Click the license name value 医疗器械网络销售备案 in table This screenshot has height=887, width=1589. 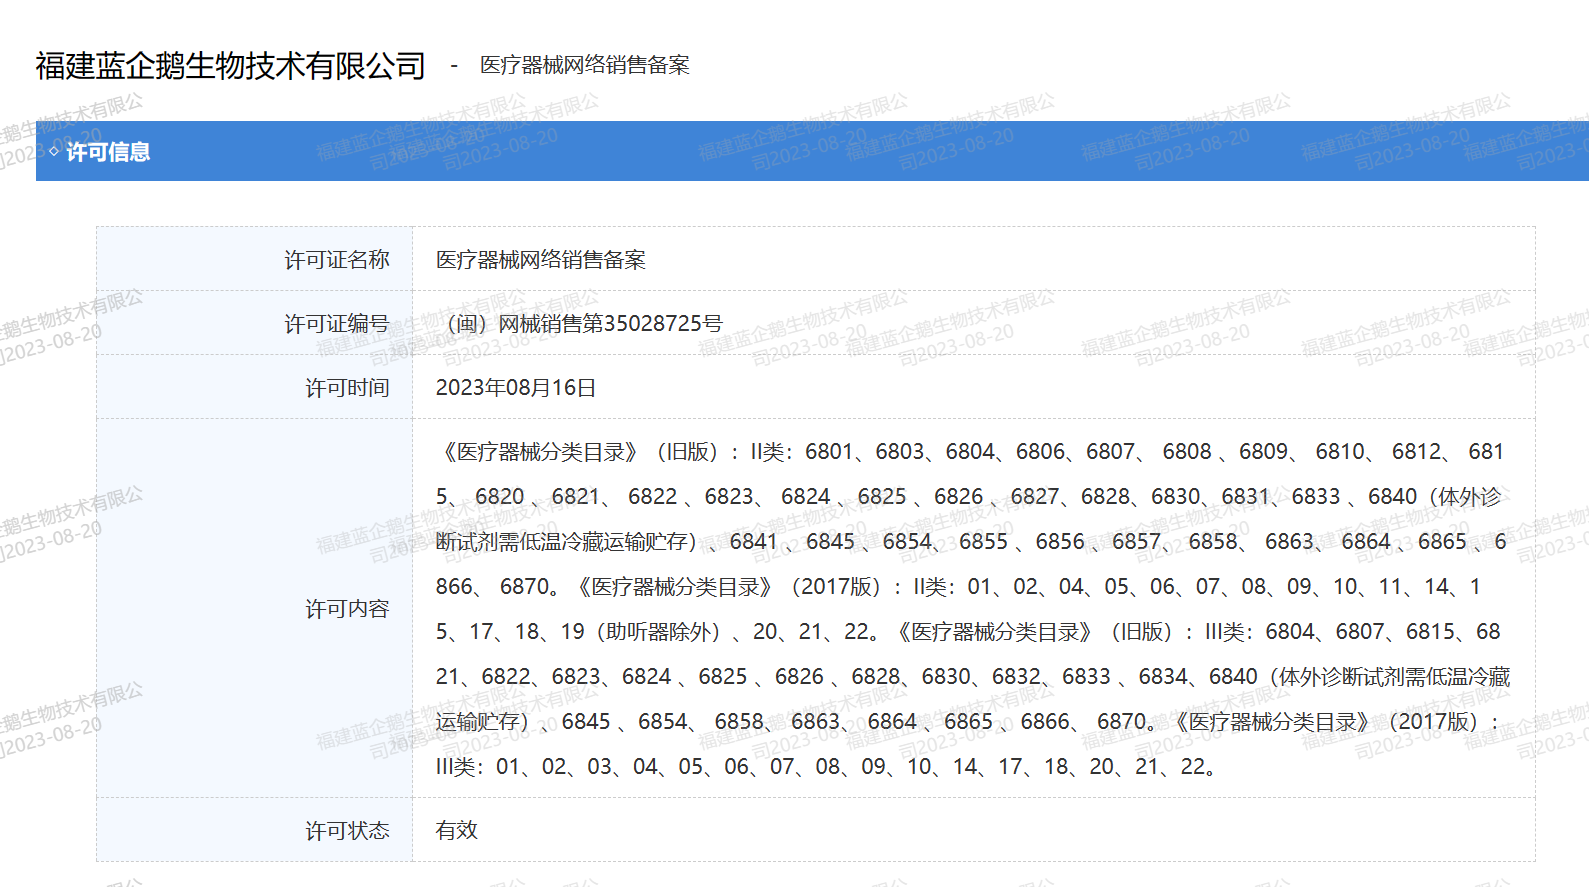pos(540,260)
